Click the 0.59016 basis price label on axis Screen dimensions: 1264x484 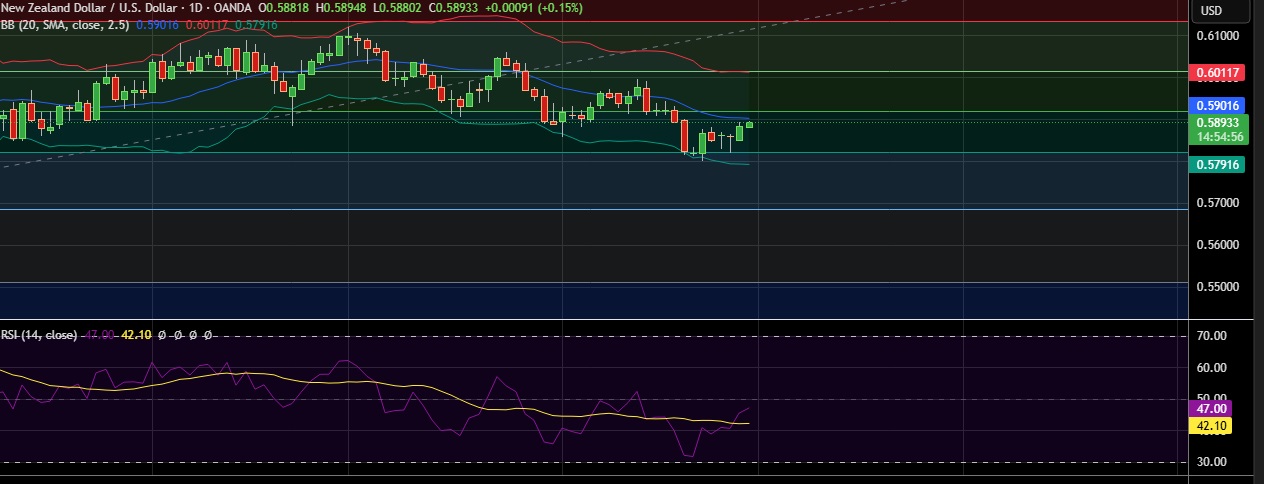click(1217, 105)
